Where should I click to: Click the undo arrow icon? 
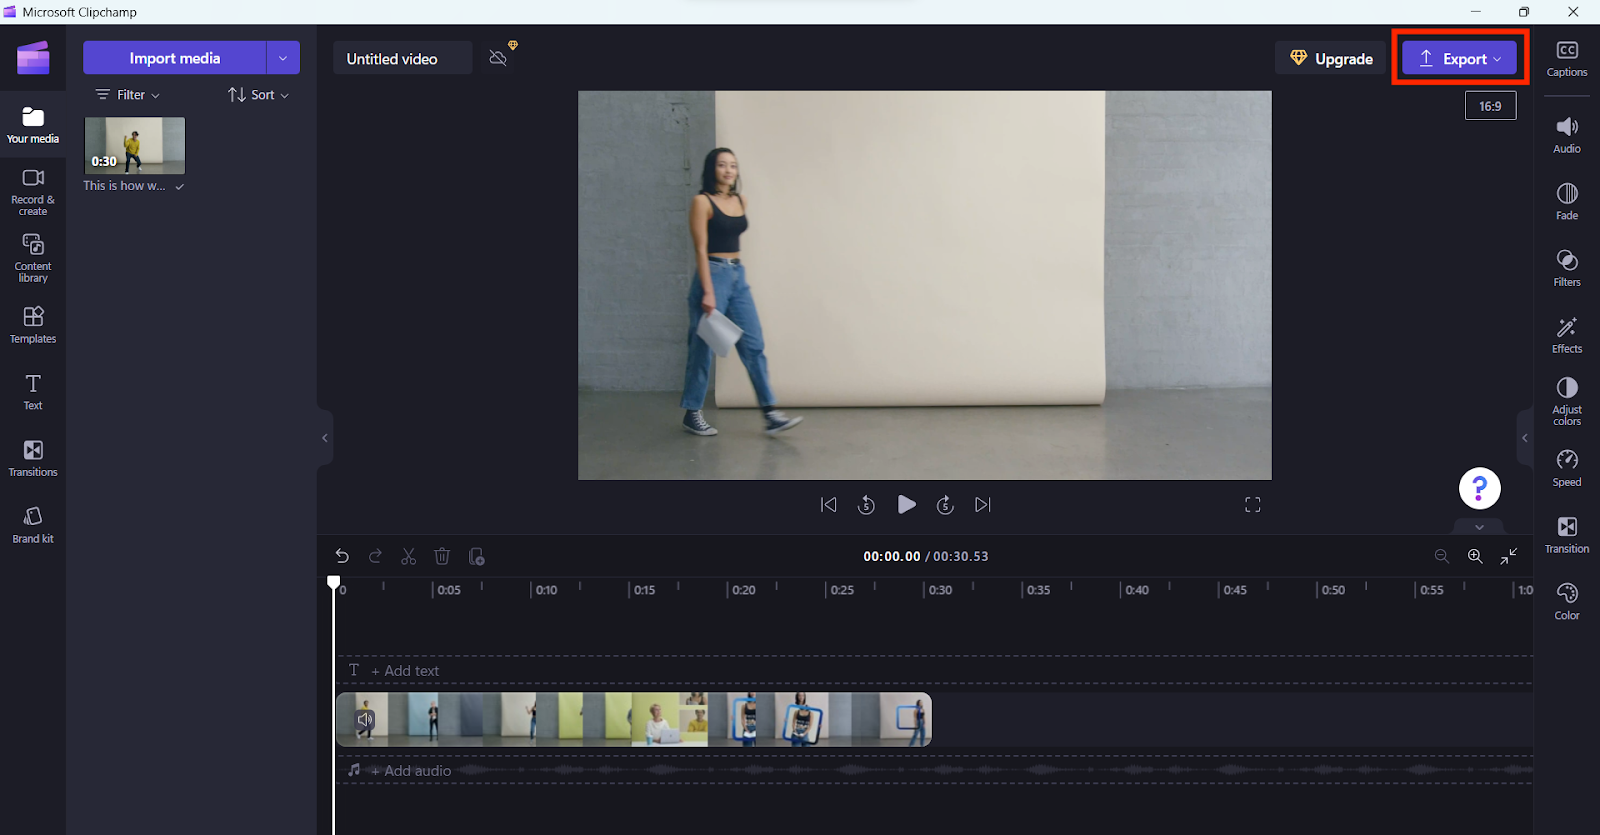(x=342, y=556)
